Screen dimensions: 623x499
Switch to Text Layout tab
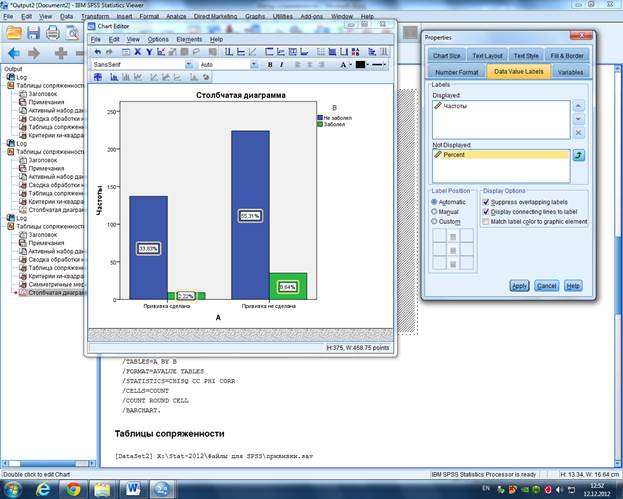[x=487, y=56]
